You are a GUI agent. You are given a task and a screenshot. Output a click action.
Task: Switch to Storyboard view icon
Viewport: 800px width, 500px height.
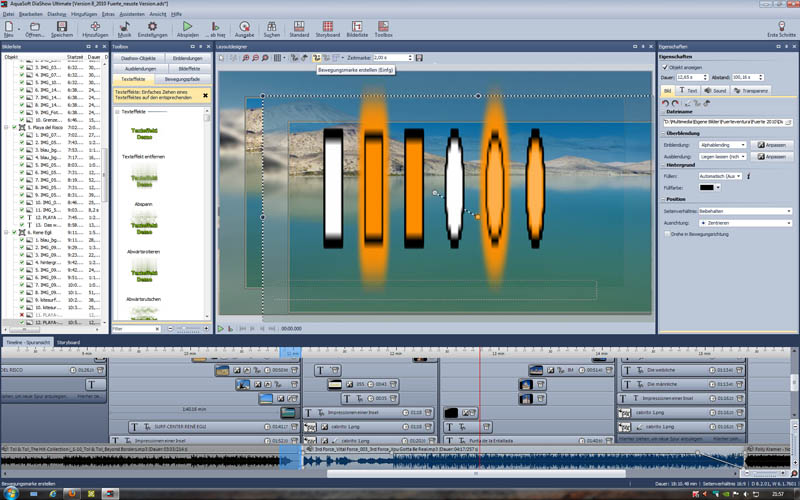click(327, 26)
